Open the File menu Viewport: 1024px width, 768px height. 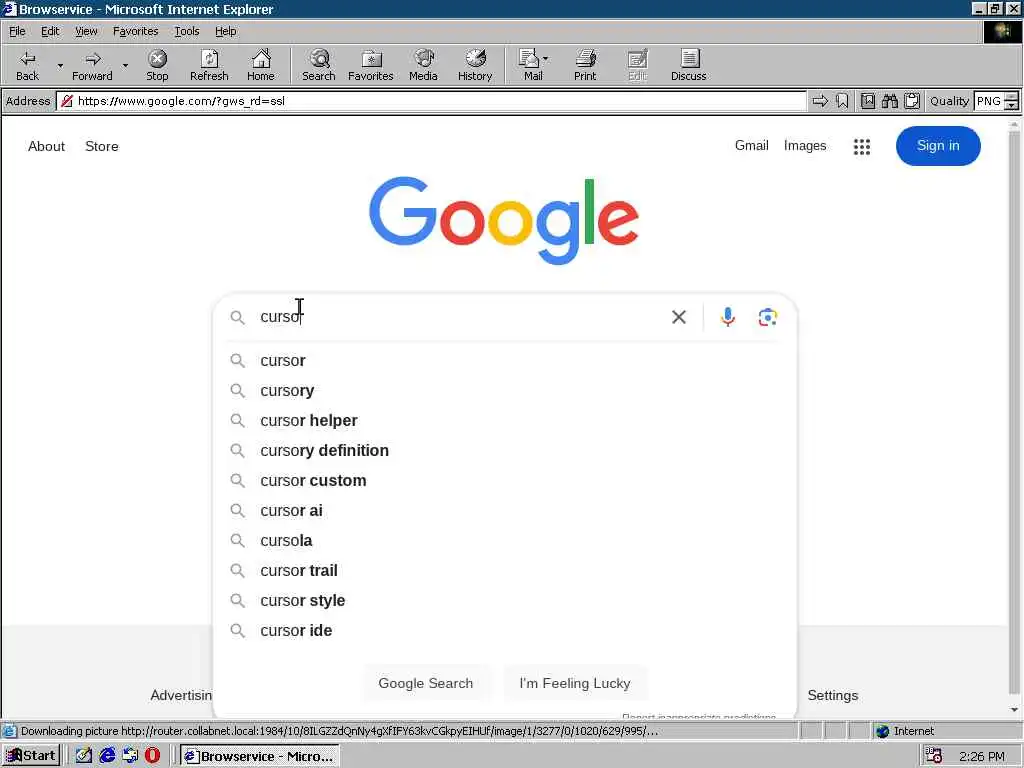click(x=17, y=31)
